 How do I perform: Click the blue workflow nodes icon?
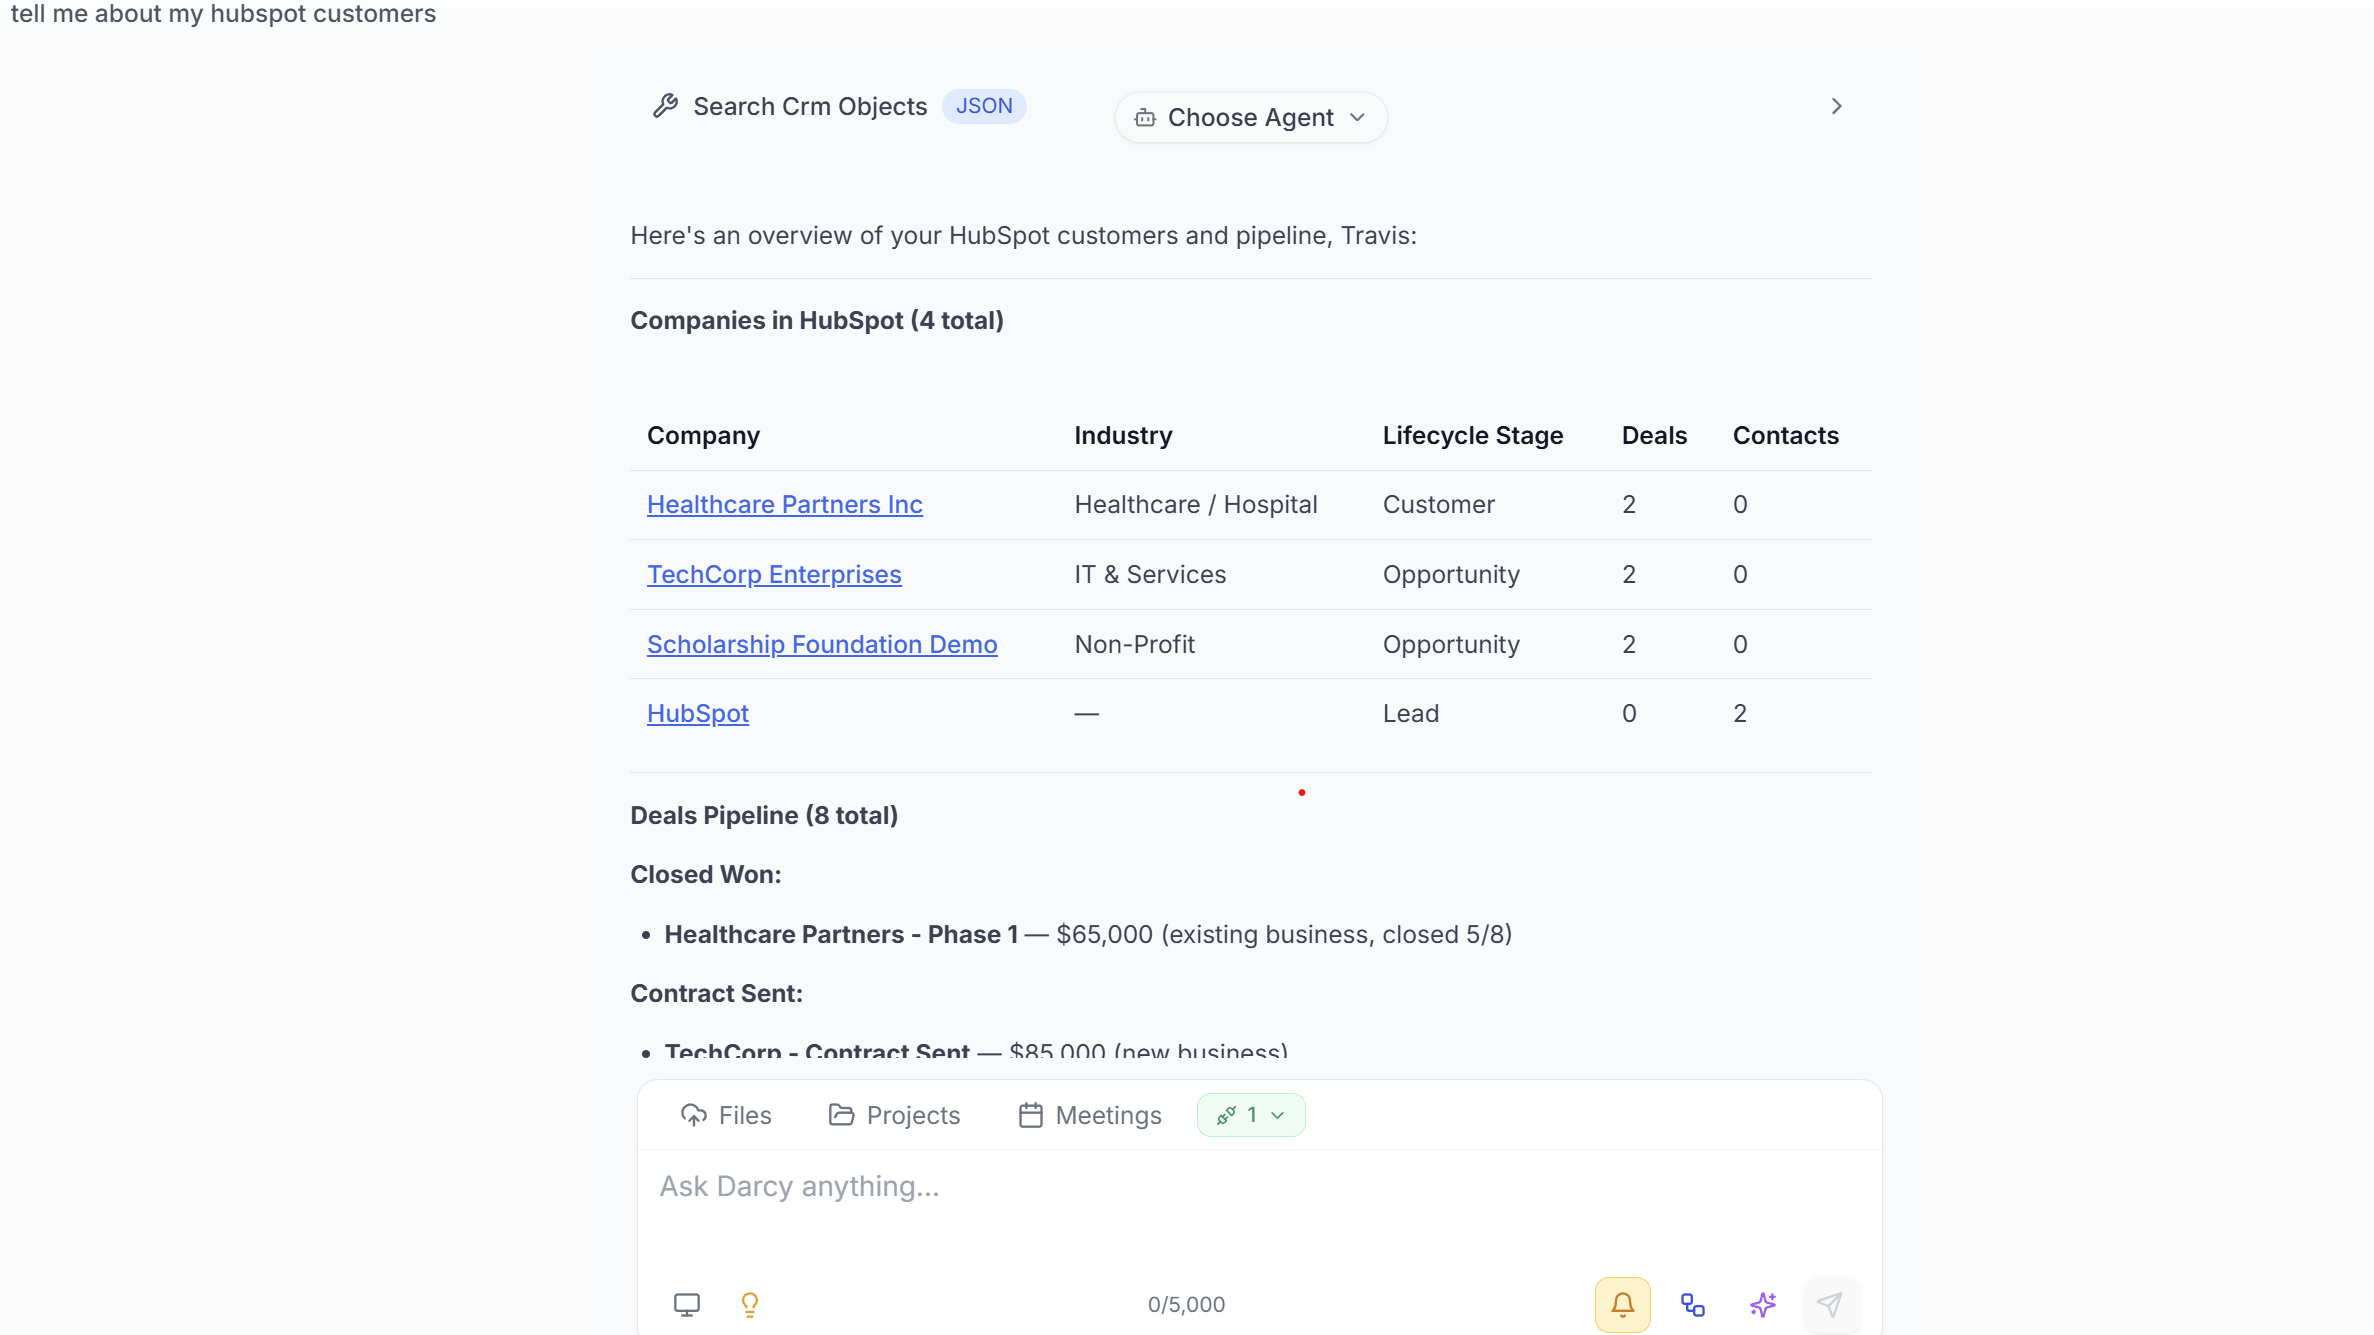(x=1693, y=1304)
